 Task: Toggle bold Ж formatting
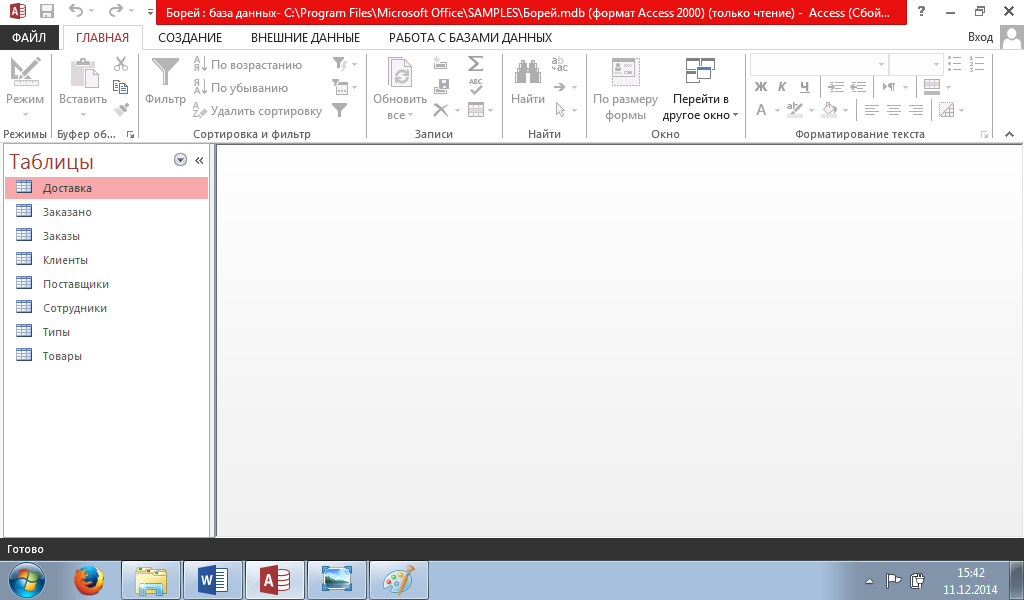tap(761, 87)
